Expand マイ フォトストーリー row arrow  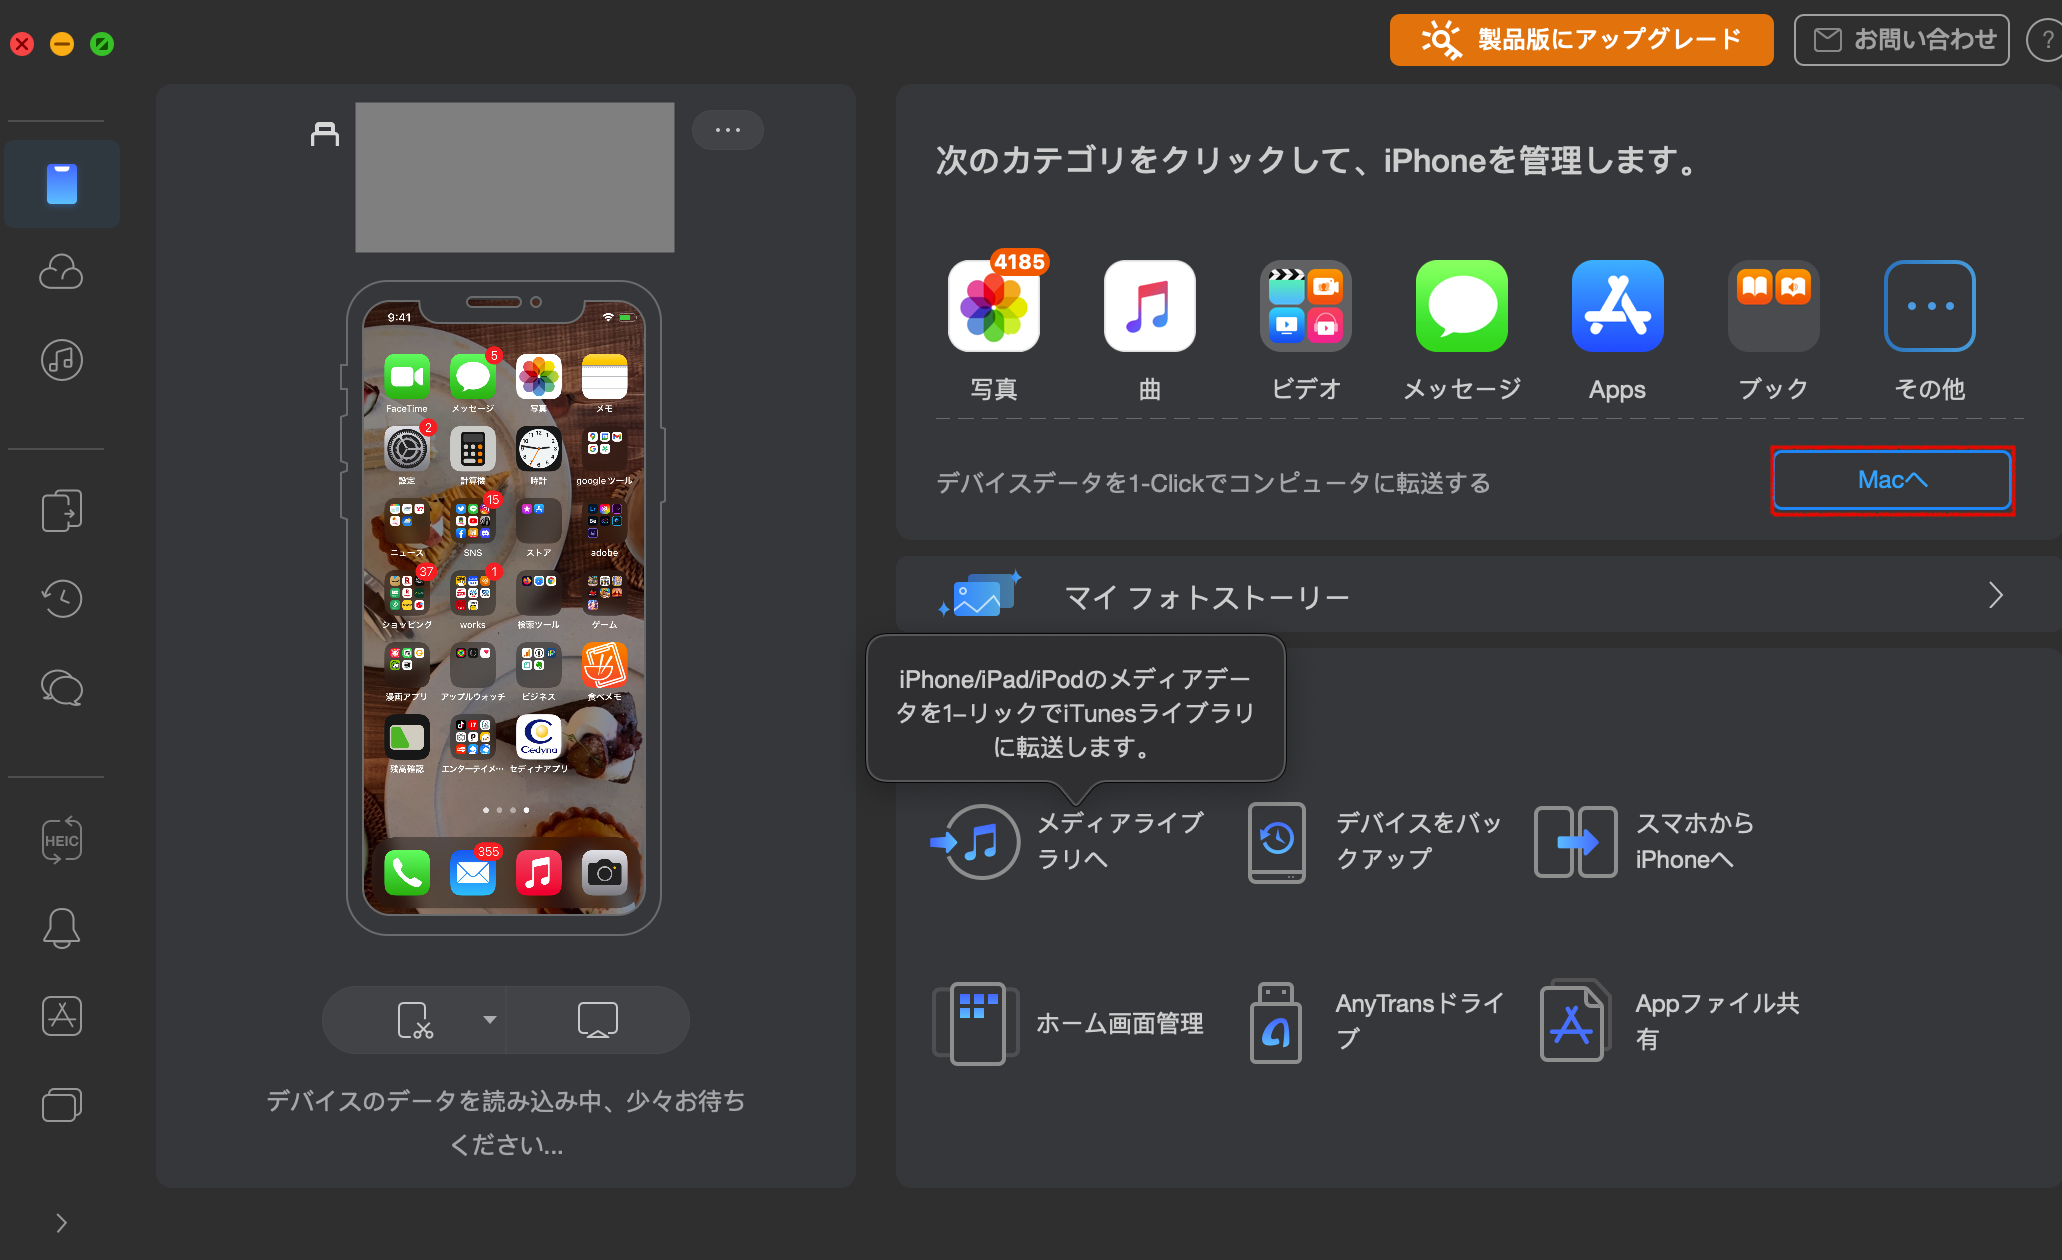[1996, 596]
